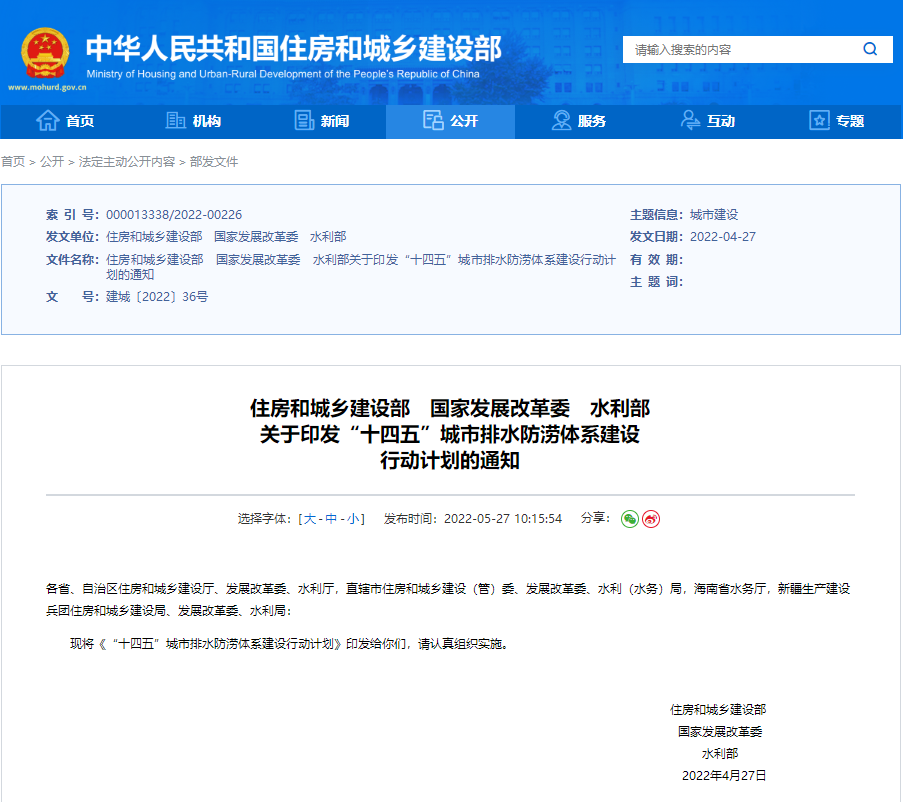Select document number 建城〔2022〕36号
The image size is (903, 802).
pyautogui.click(x=157, y=297)
